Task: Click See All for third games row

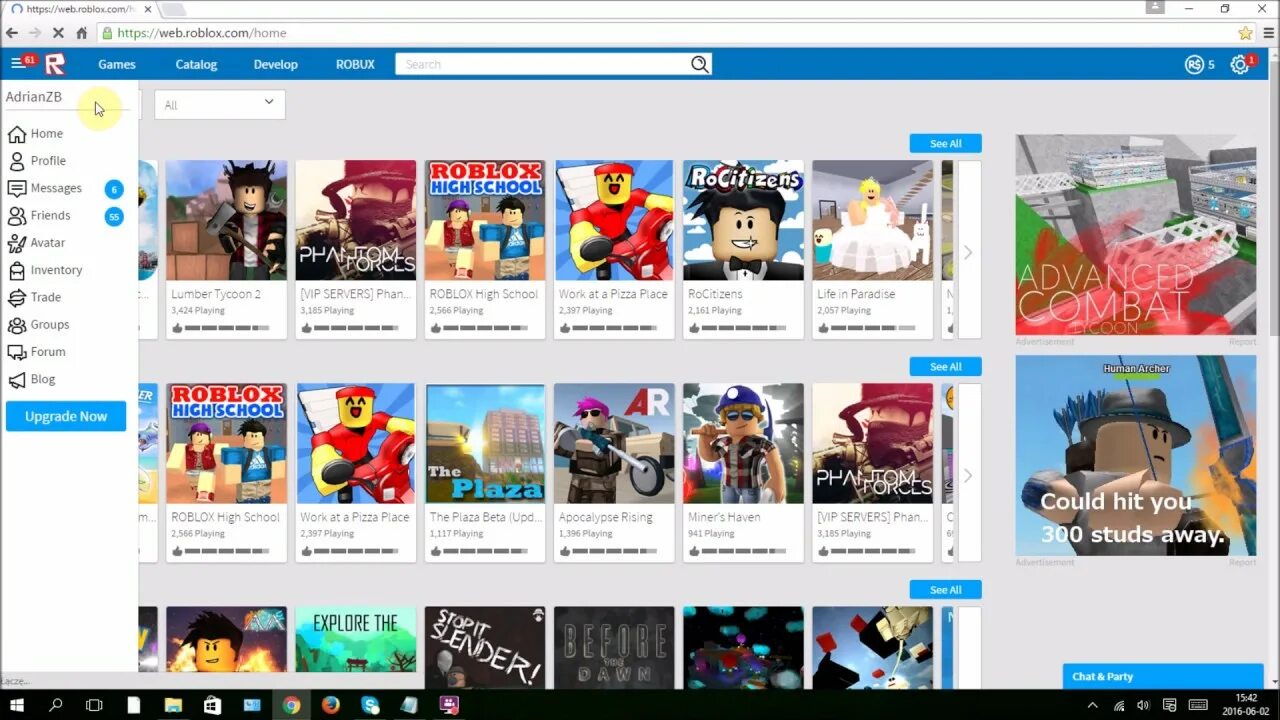Action: point(945,589)
